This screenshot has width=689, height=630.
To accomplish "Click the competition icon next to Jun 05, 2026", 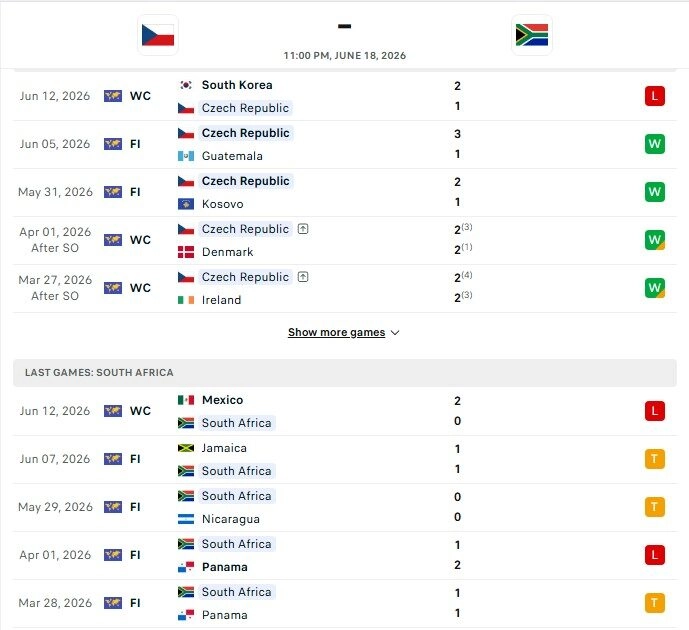I will 113,144.
